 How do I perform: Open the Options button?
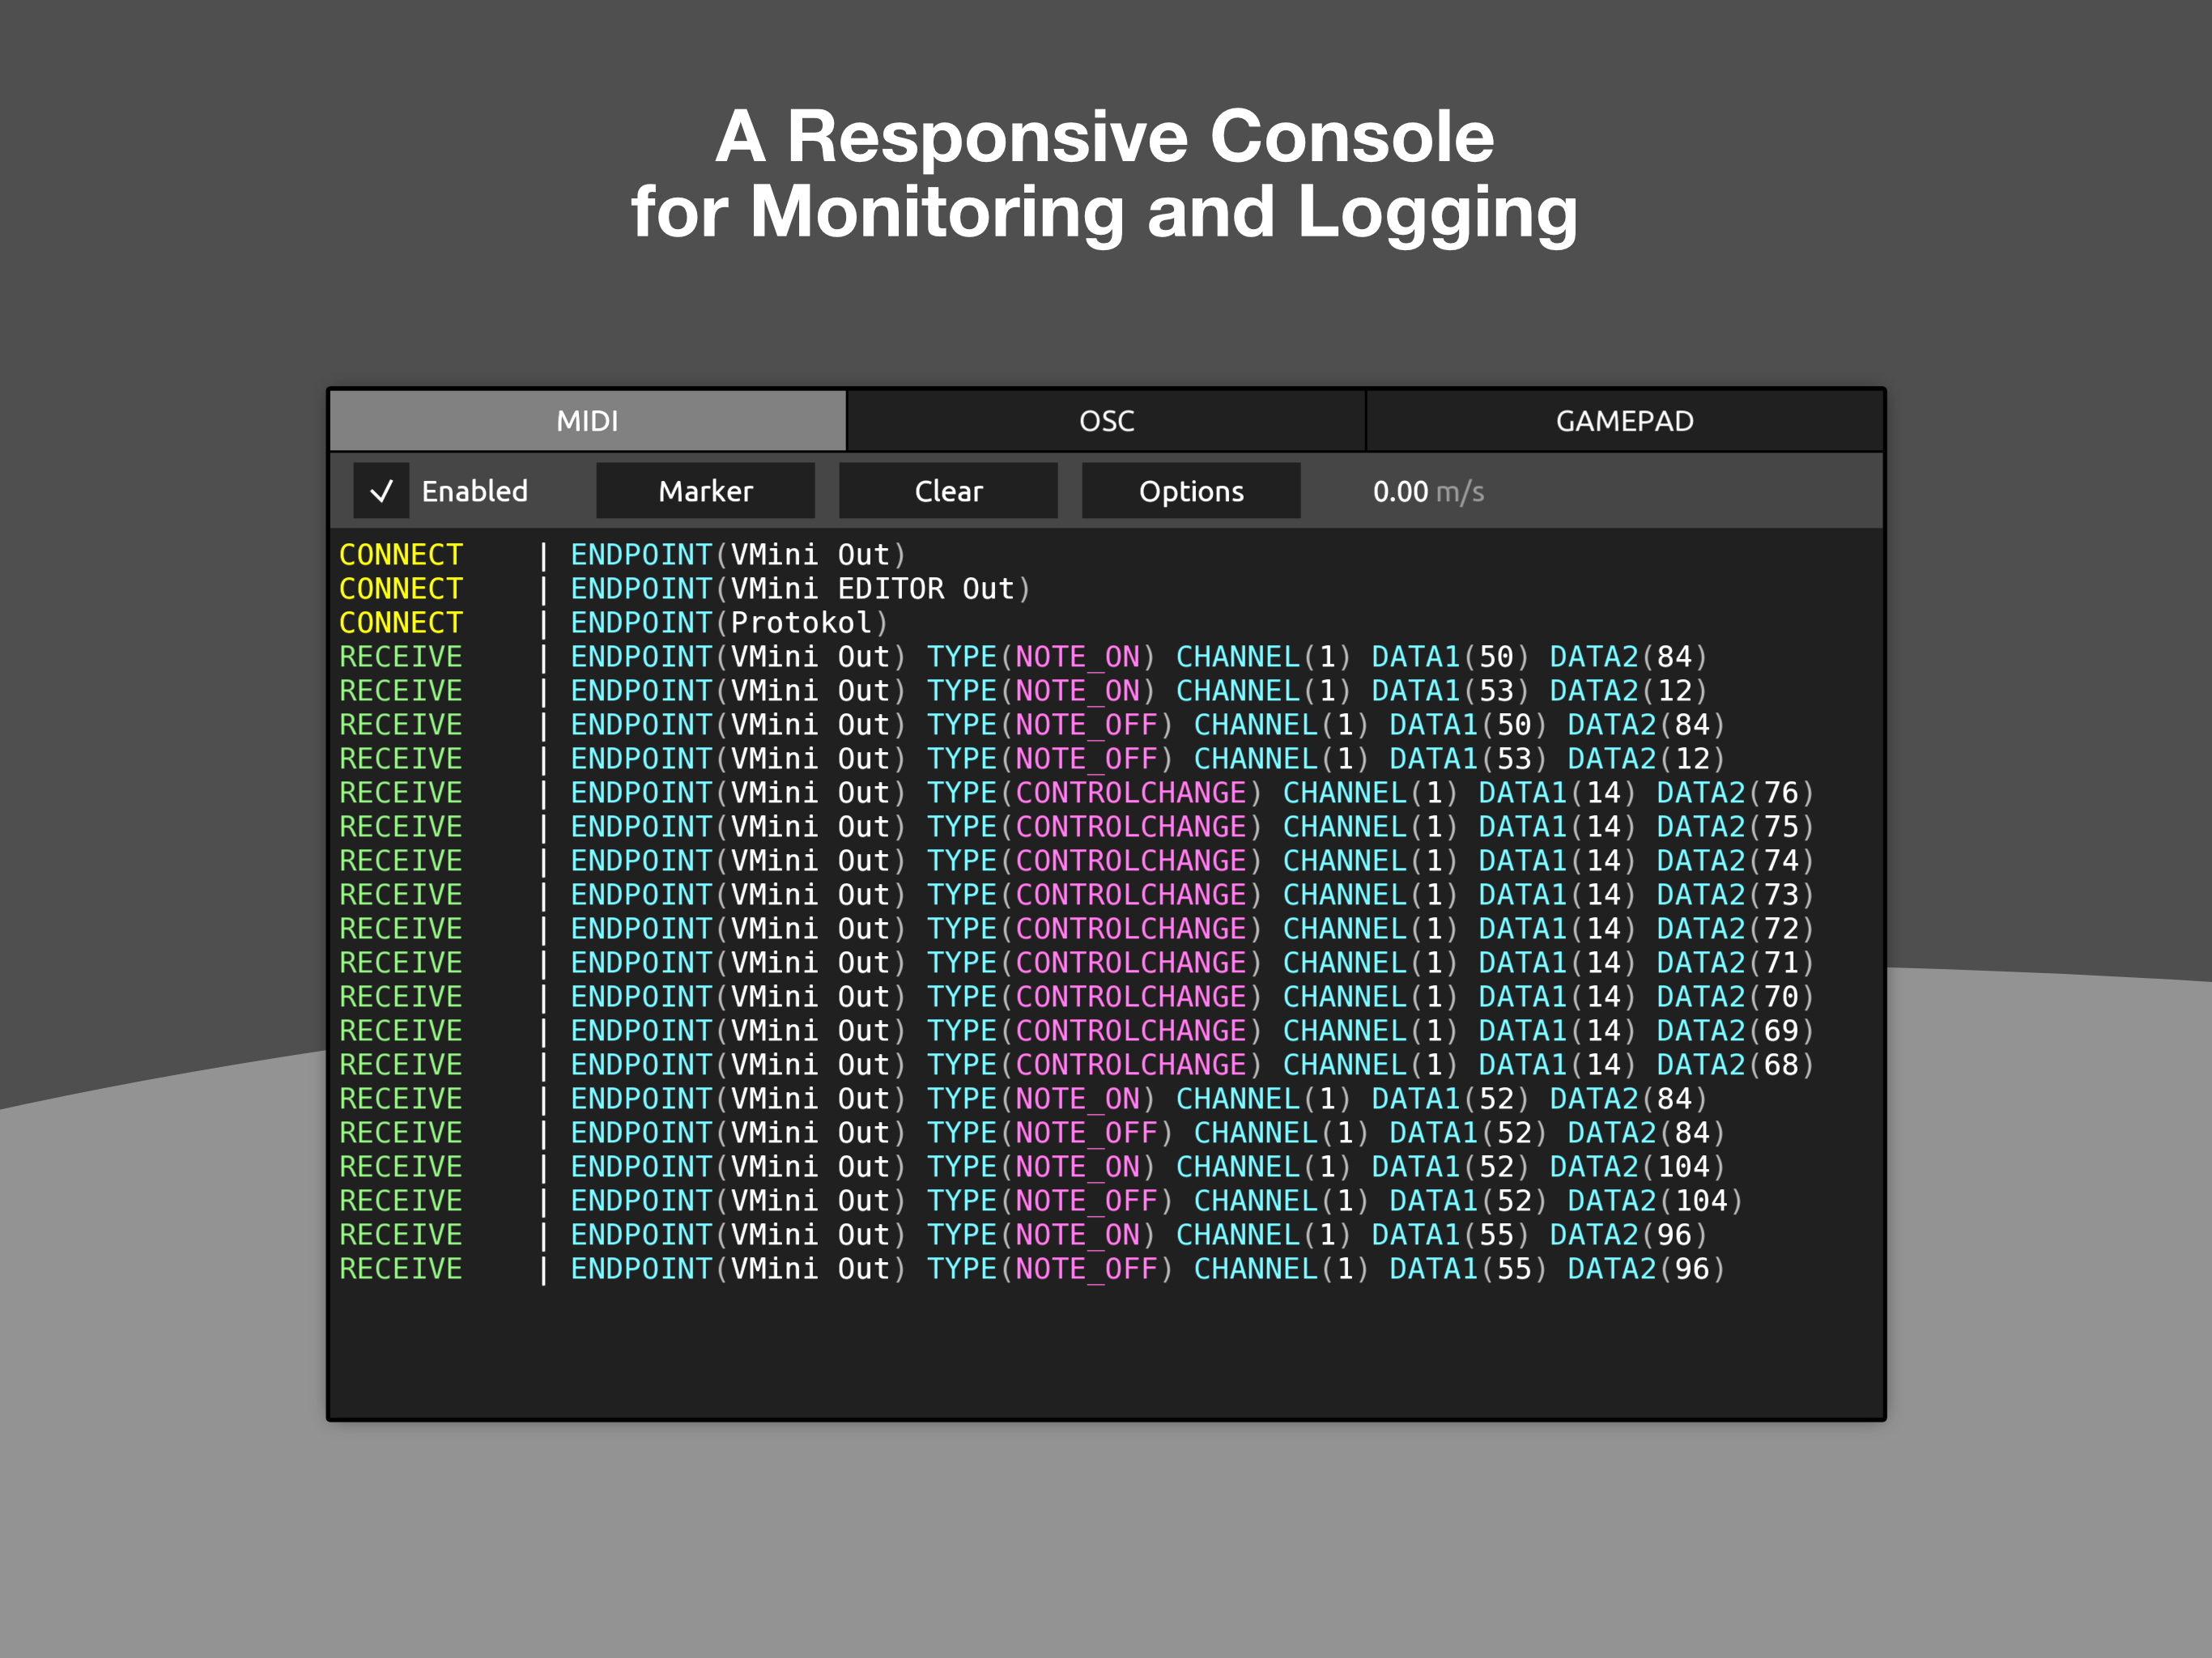[x=1191, y=491]
